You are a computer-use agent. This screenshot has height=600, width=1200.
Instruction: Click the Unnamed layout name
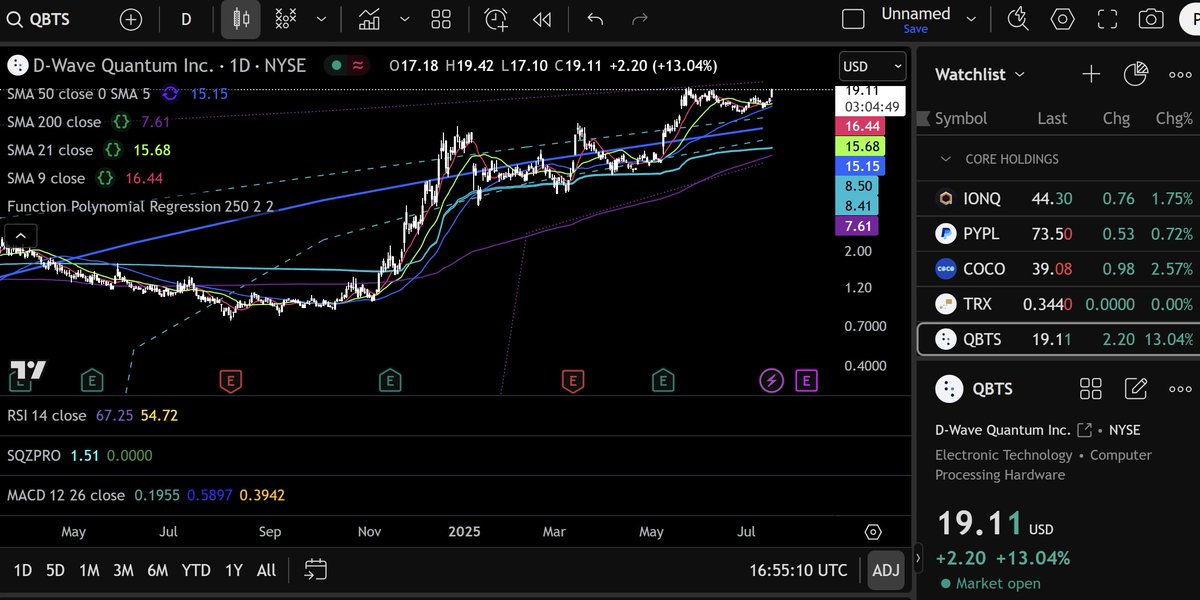(x=915, y=13)
